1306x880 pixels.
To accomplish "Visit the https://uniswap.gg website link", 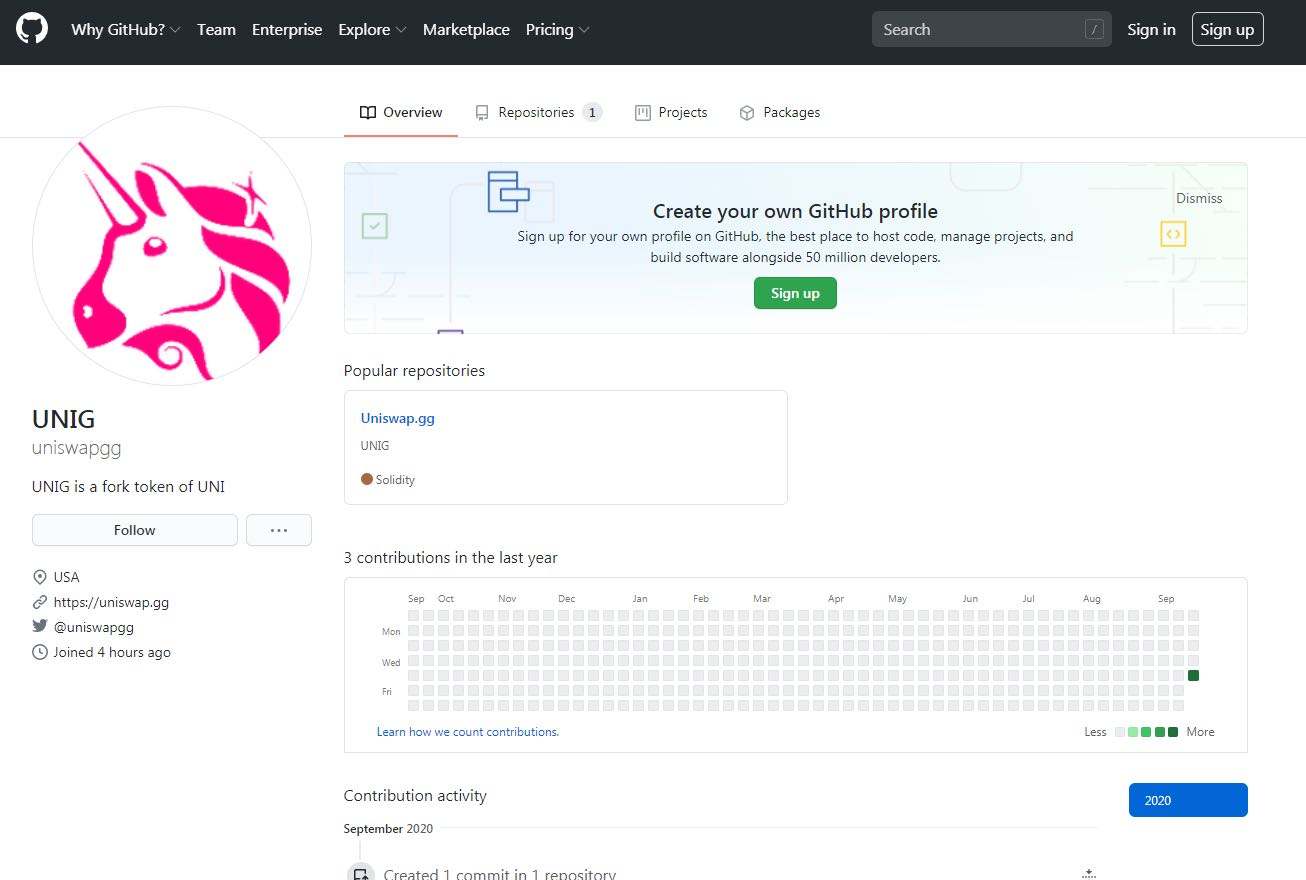I will coord(111,602).
